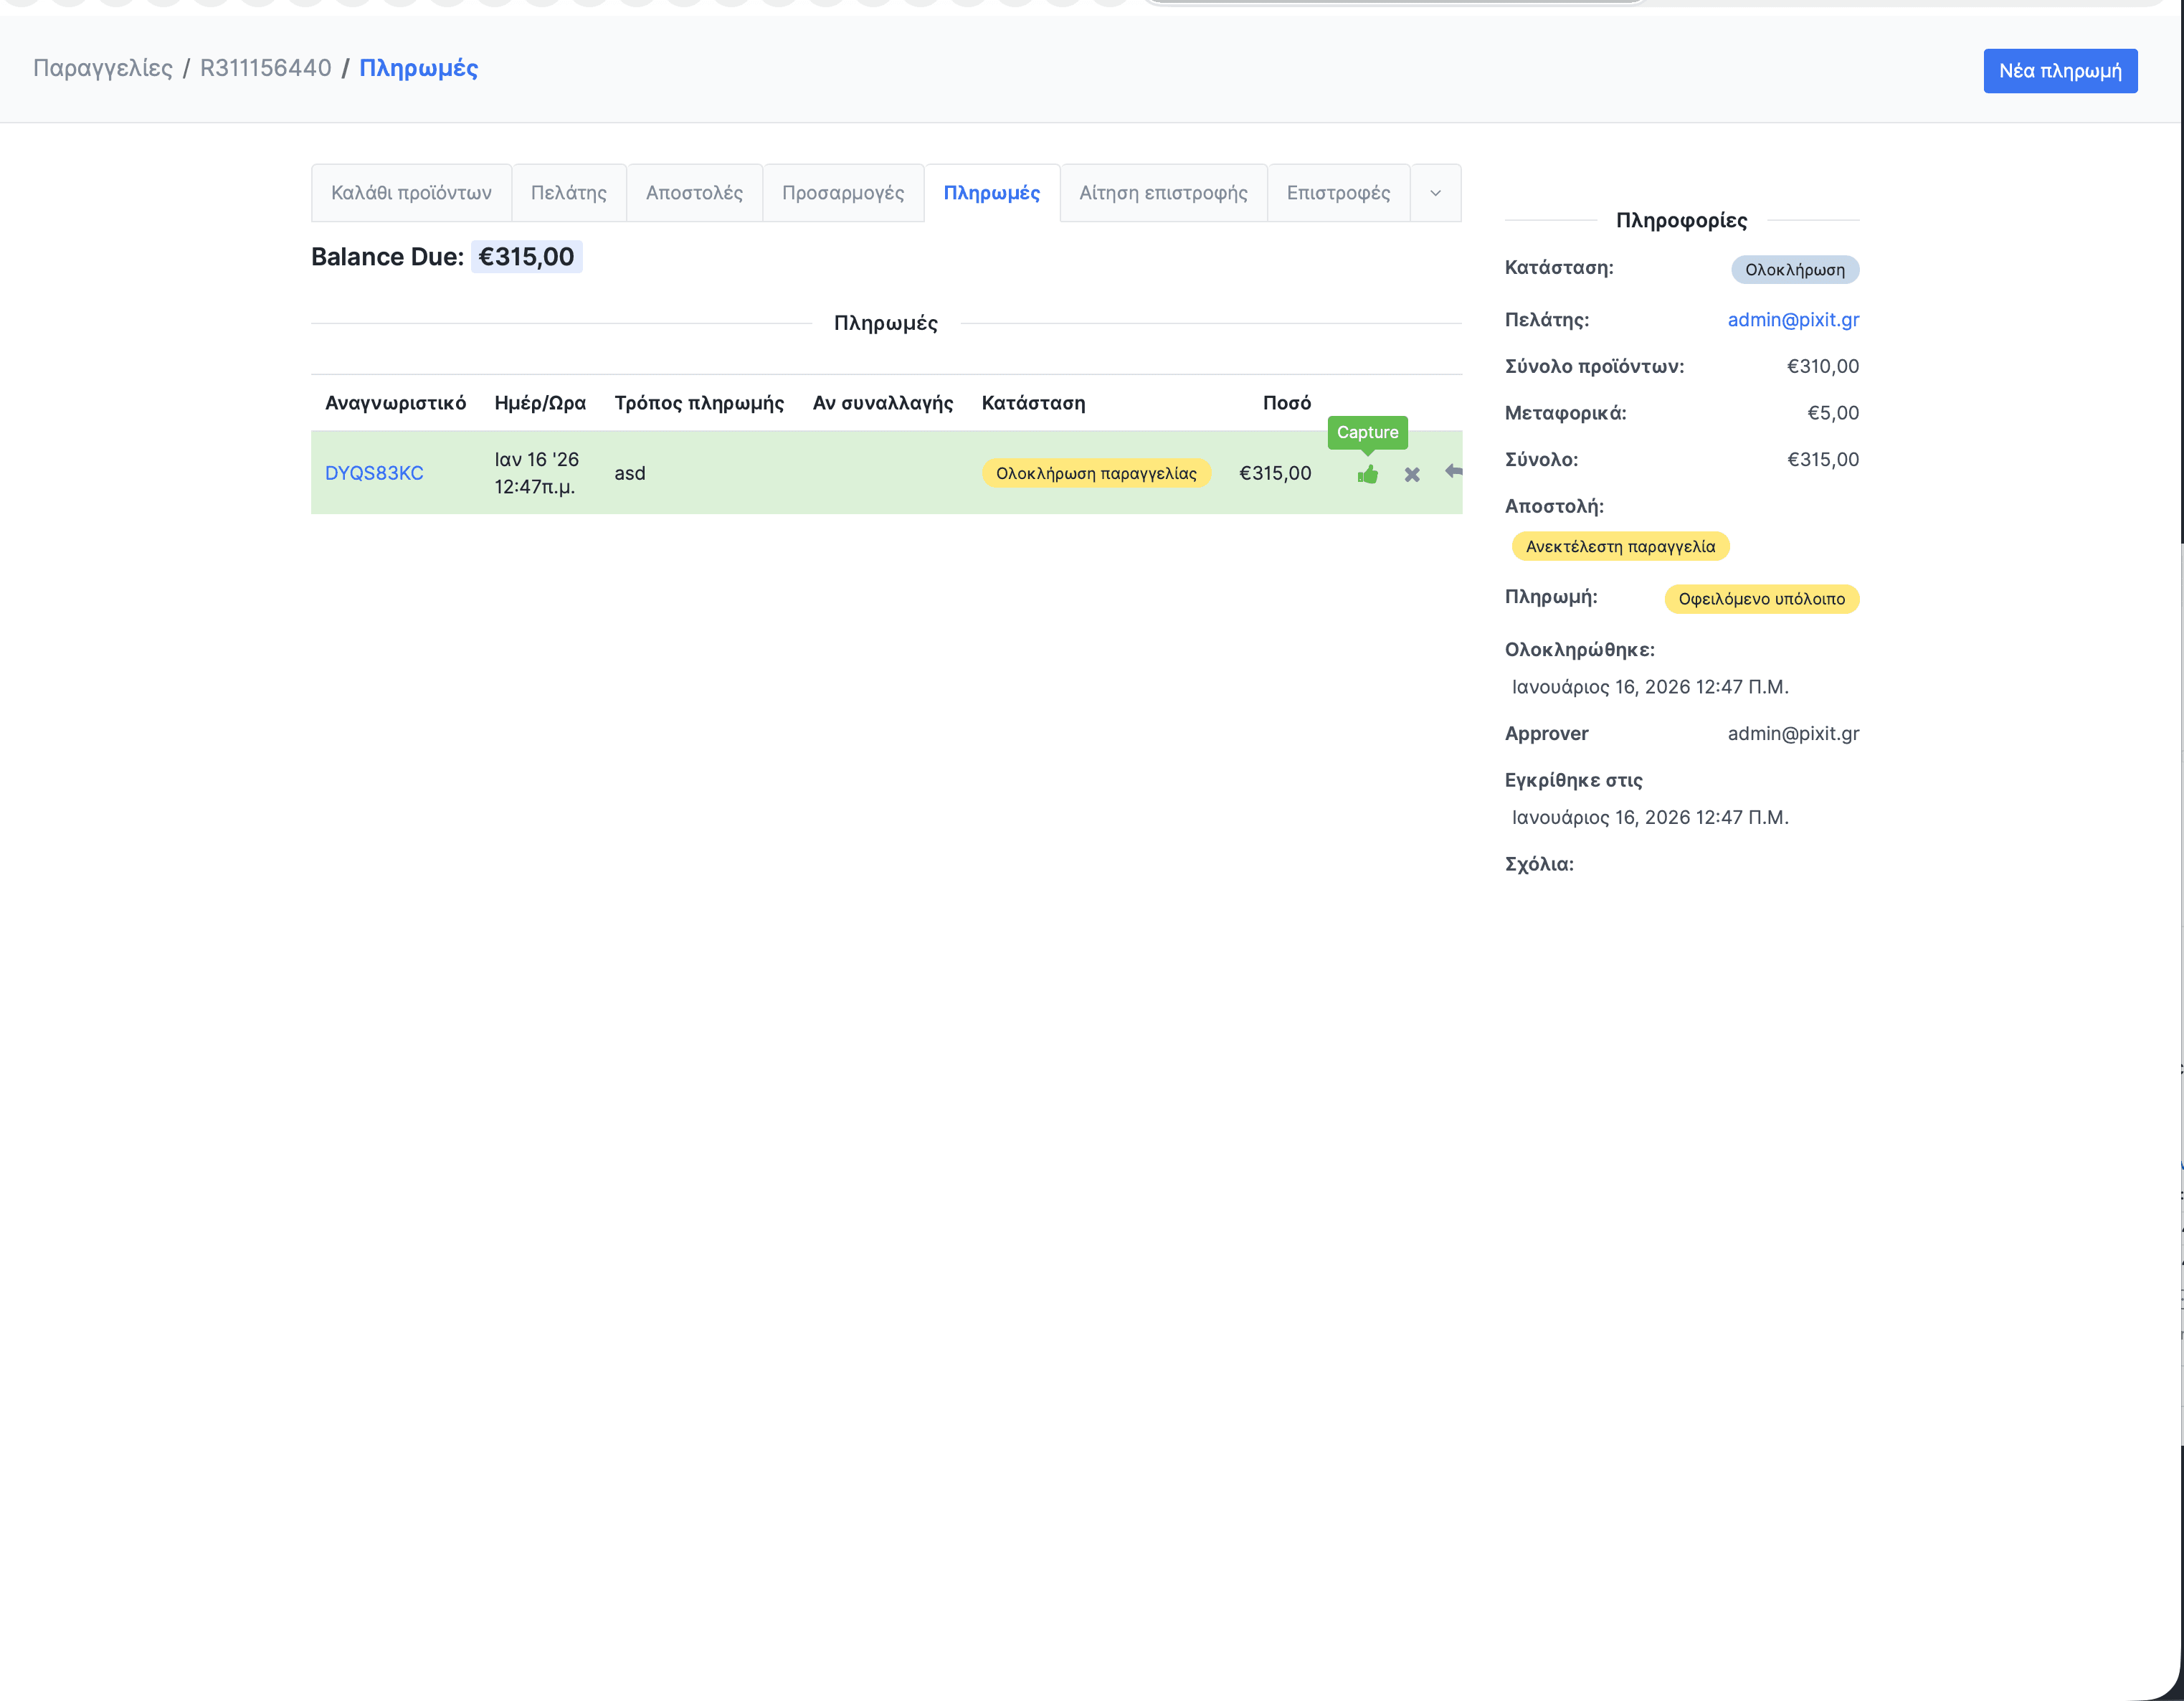Click the green thumbs-up Capture icon
Screen dimensions: 2184x1701
(1367, 474)
